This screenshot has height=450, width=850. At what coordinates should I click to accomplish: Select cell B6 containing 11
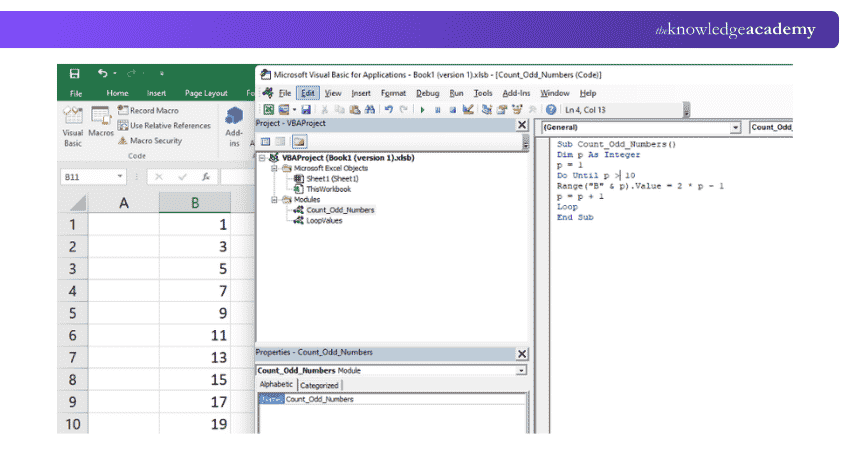tap(195, 336)
